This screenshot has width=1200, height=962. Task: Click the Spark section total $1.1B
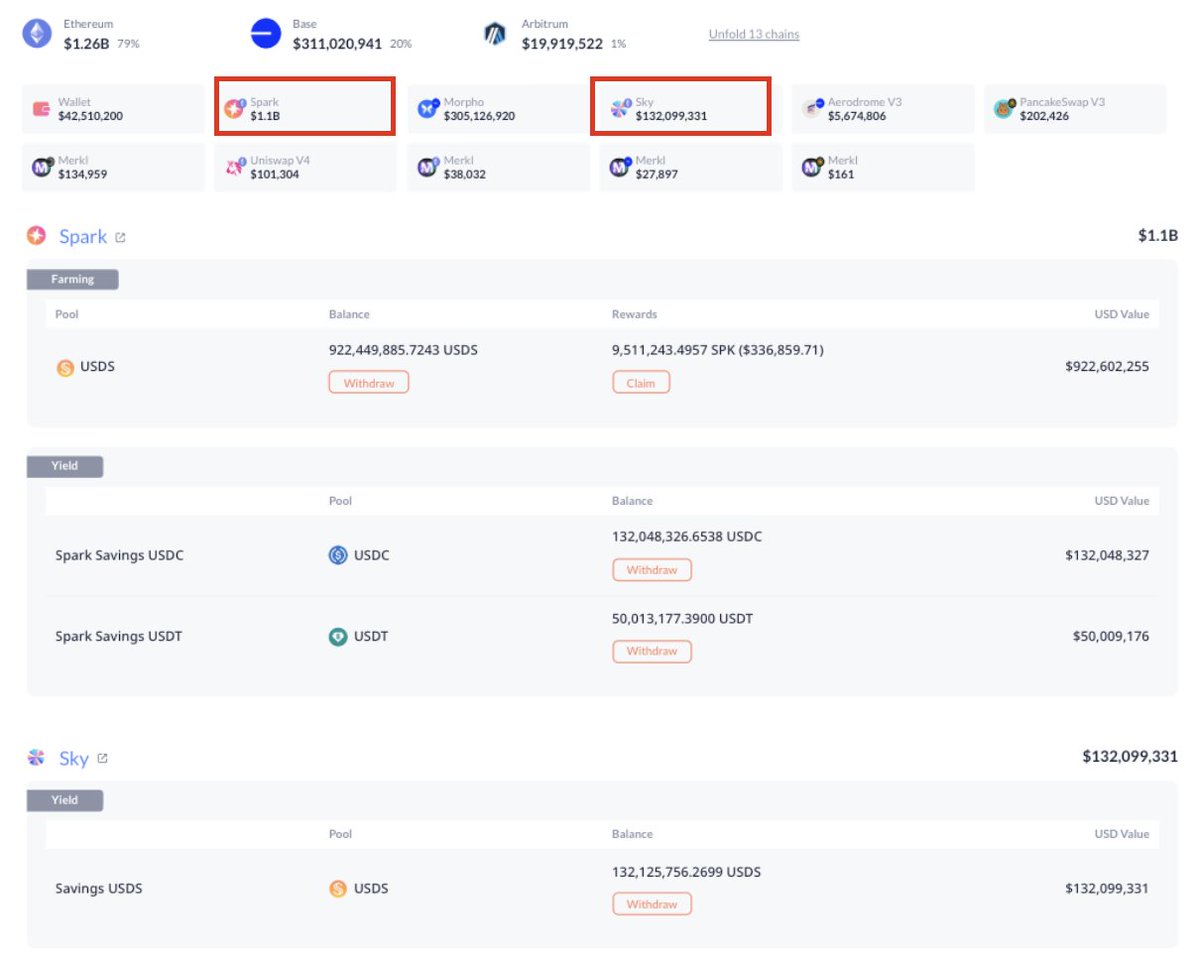[x=1158, y=236]
